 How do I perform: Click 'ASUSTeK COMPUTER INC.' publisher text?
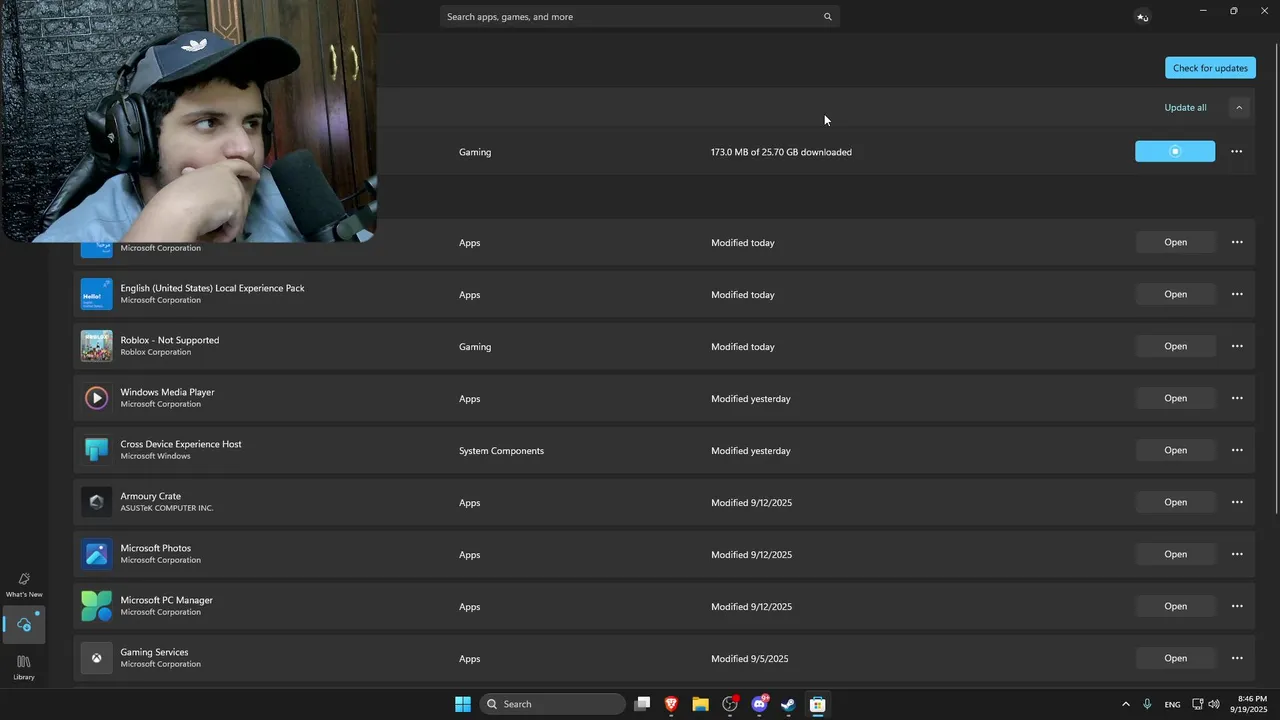pos(167,508)
